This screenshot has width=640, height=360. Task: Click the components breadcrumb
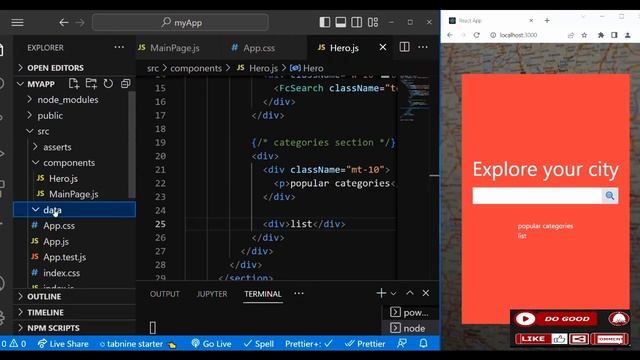tap(196, 68)
